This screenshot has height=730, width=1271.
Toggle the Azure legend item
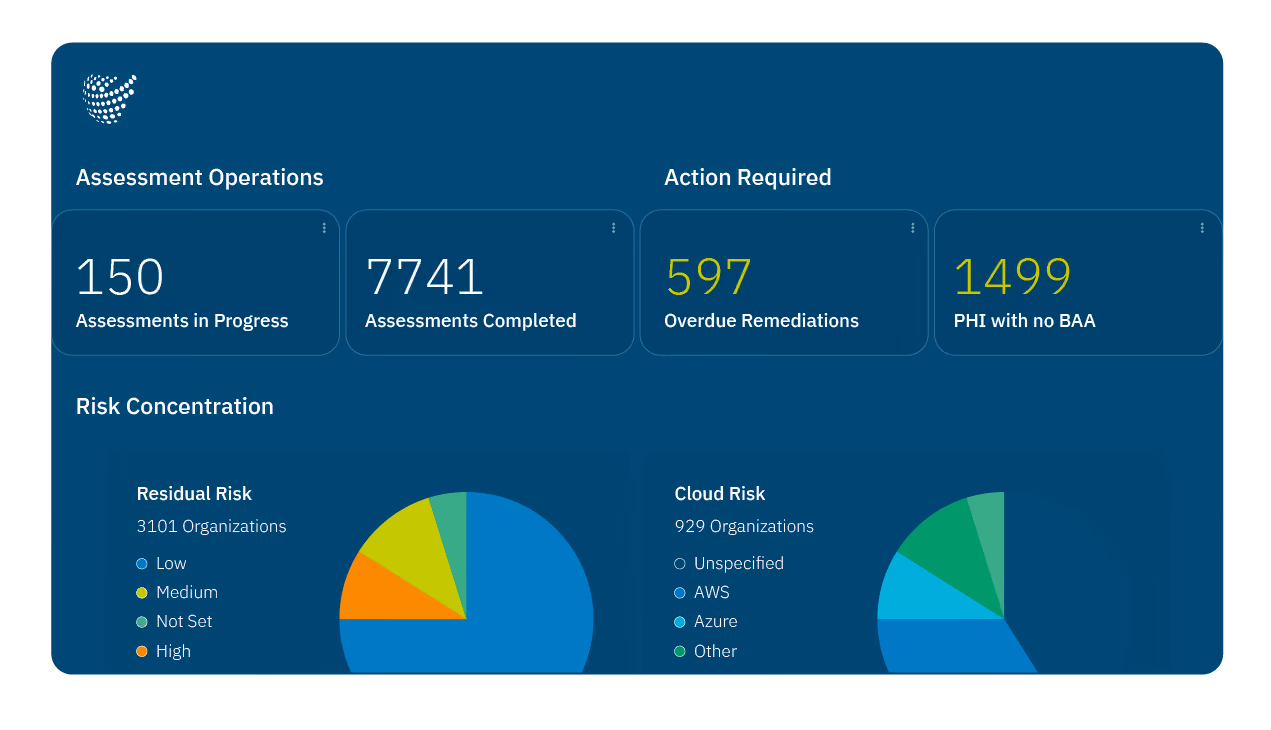coord(706,622)
